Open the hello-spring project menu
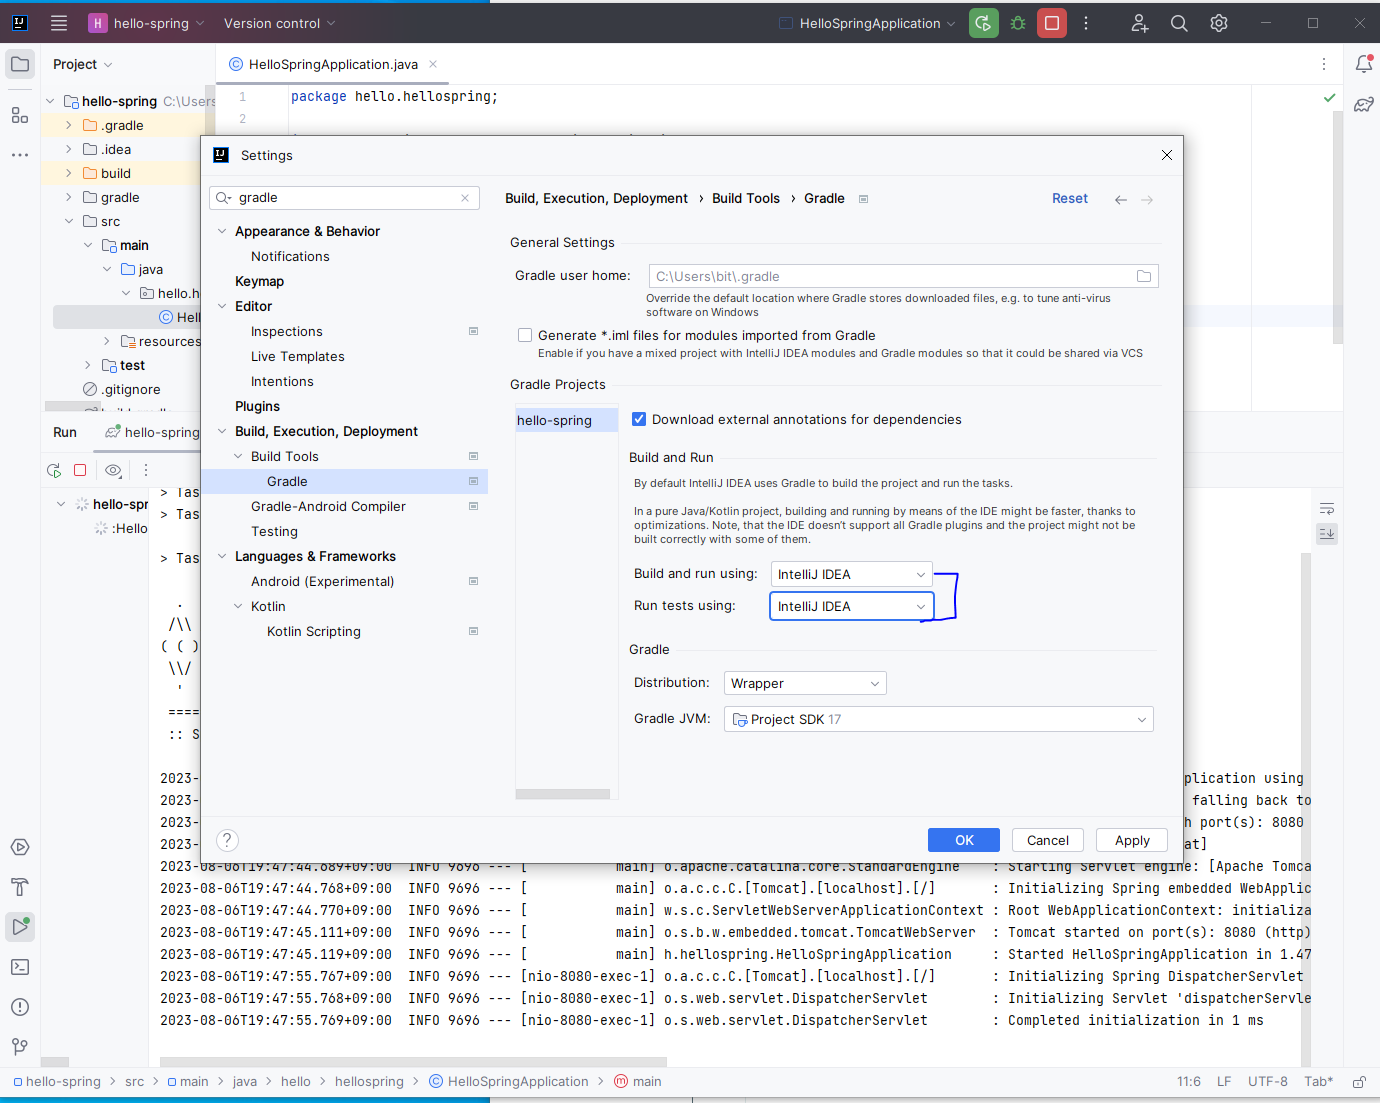Screen dimensions: 1380x1103 pyautogui.click(x=146, y=23)
